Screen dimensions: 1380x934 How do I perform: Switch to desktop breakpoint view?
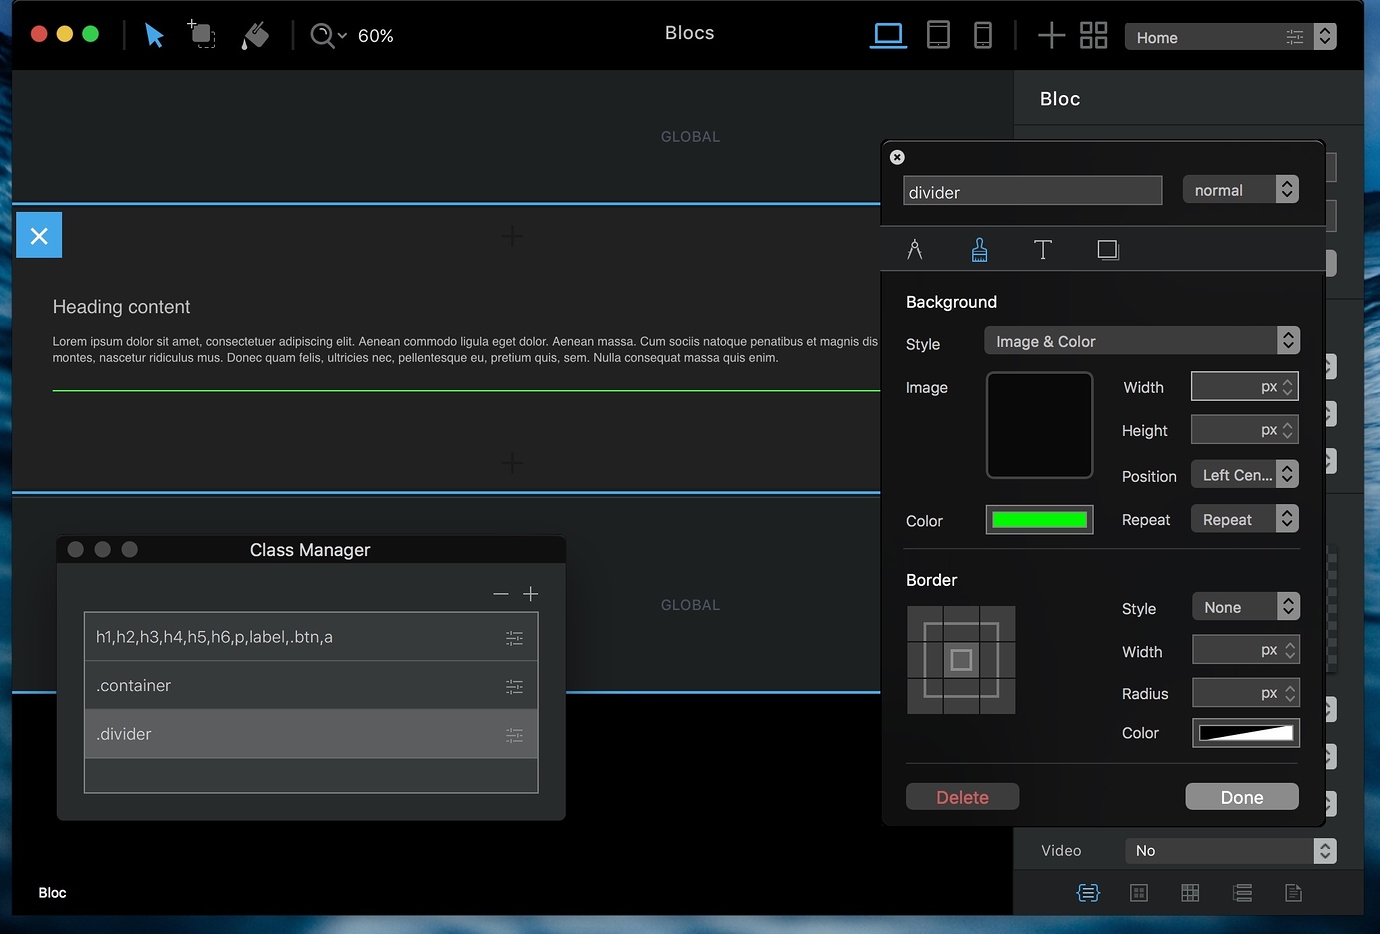pos(888,34)
